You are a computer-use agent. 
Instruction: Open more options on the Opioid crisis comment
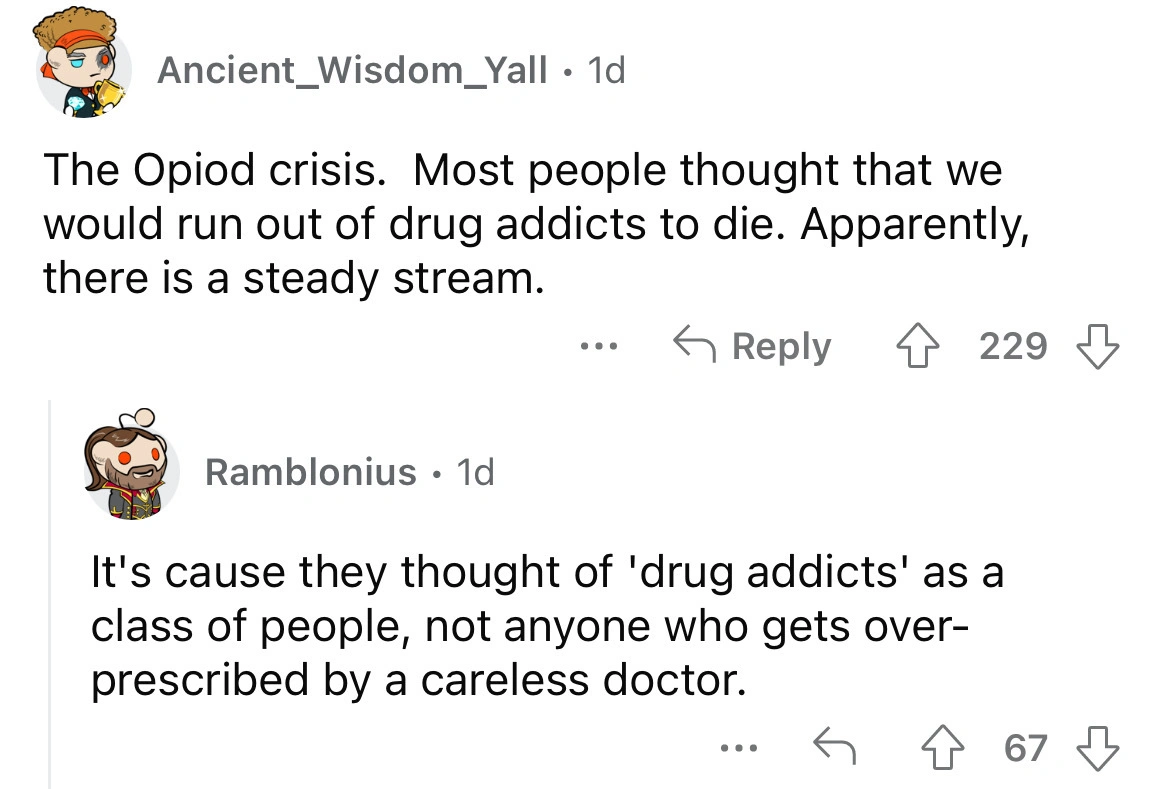[x=599, y=346]
